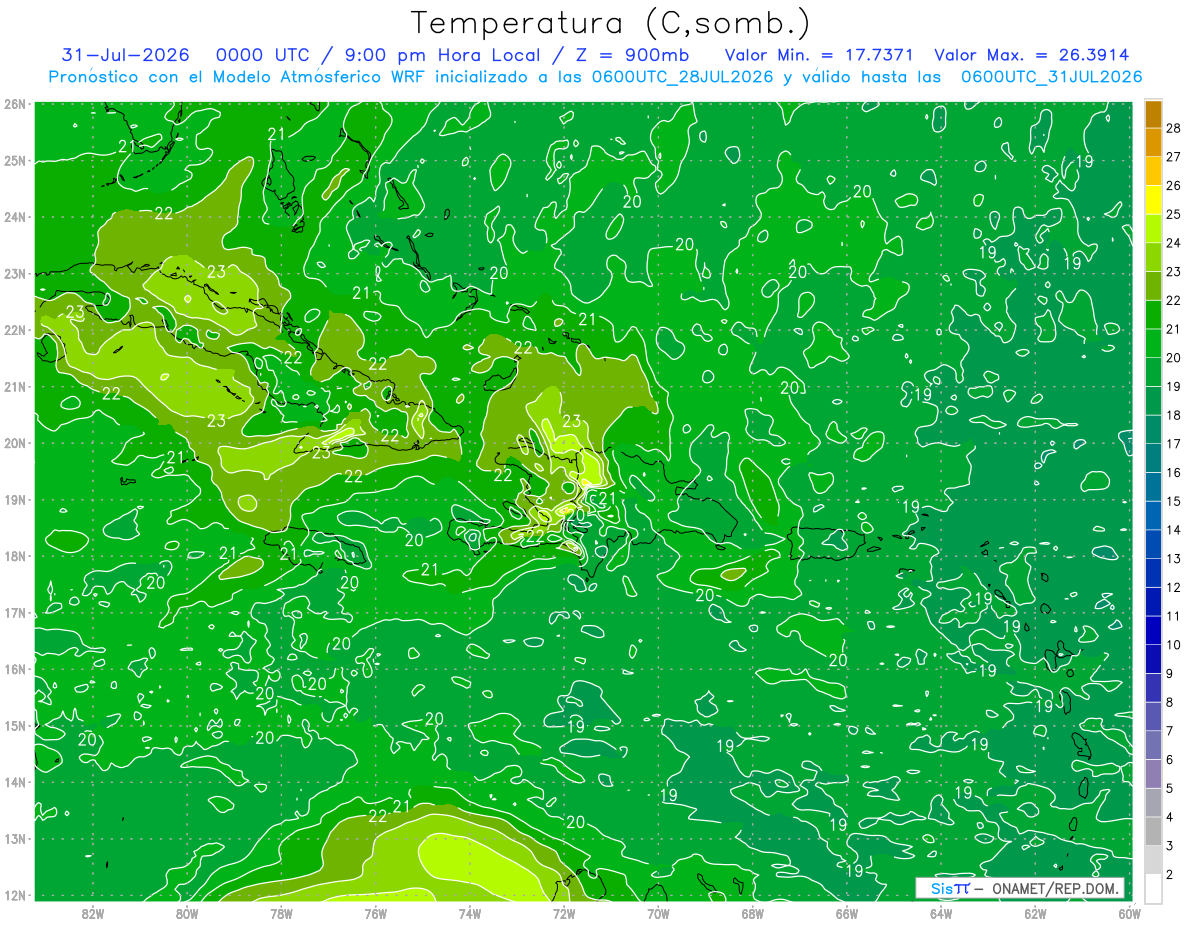Click the dark orange colorbar segment above 28
This screenshot has width=1200, height=927.
(x=1153, y=114)
